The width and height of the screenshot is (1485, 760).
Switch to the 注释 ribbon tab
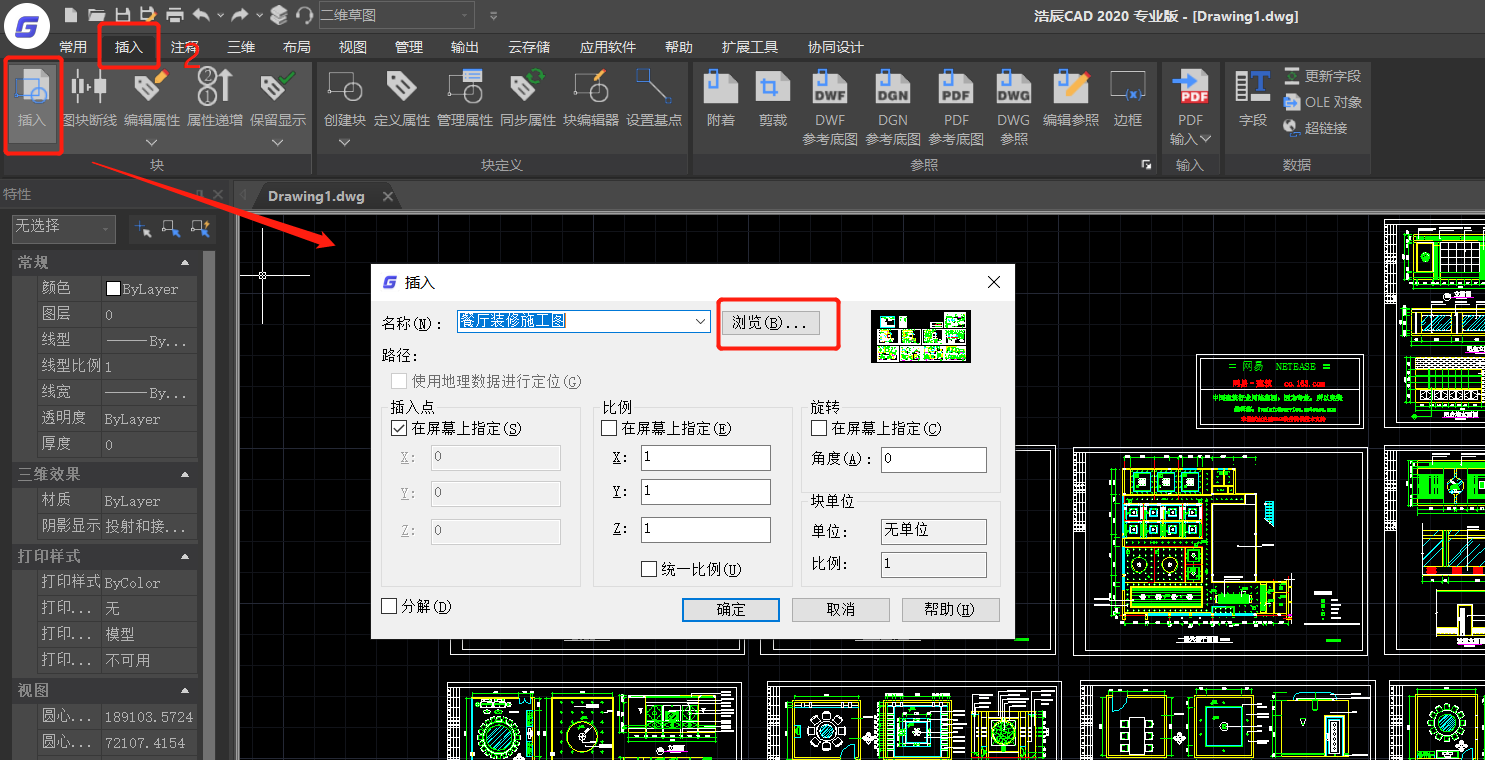185,47
